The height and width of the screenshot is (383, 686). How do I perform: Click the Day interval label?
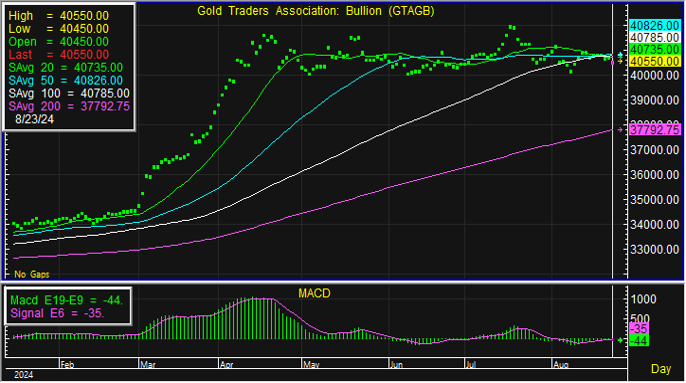pos(661,369)
